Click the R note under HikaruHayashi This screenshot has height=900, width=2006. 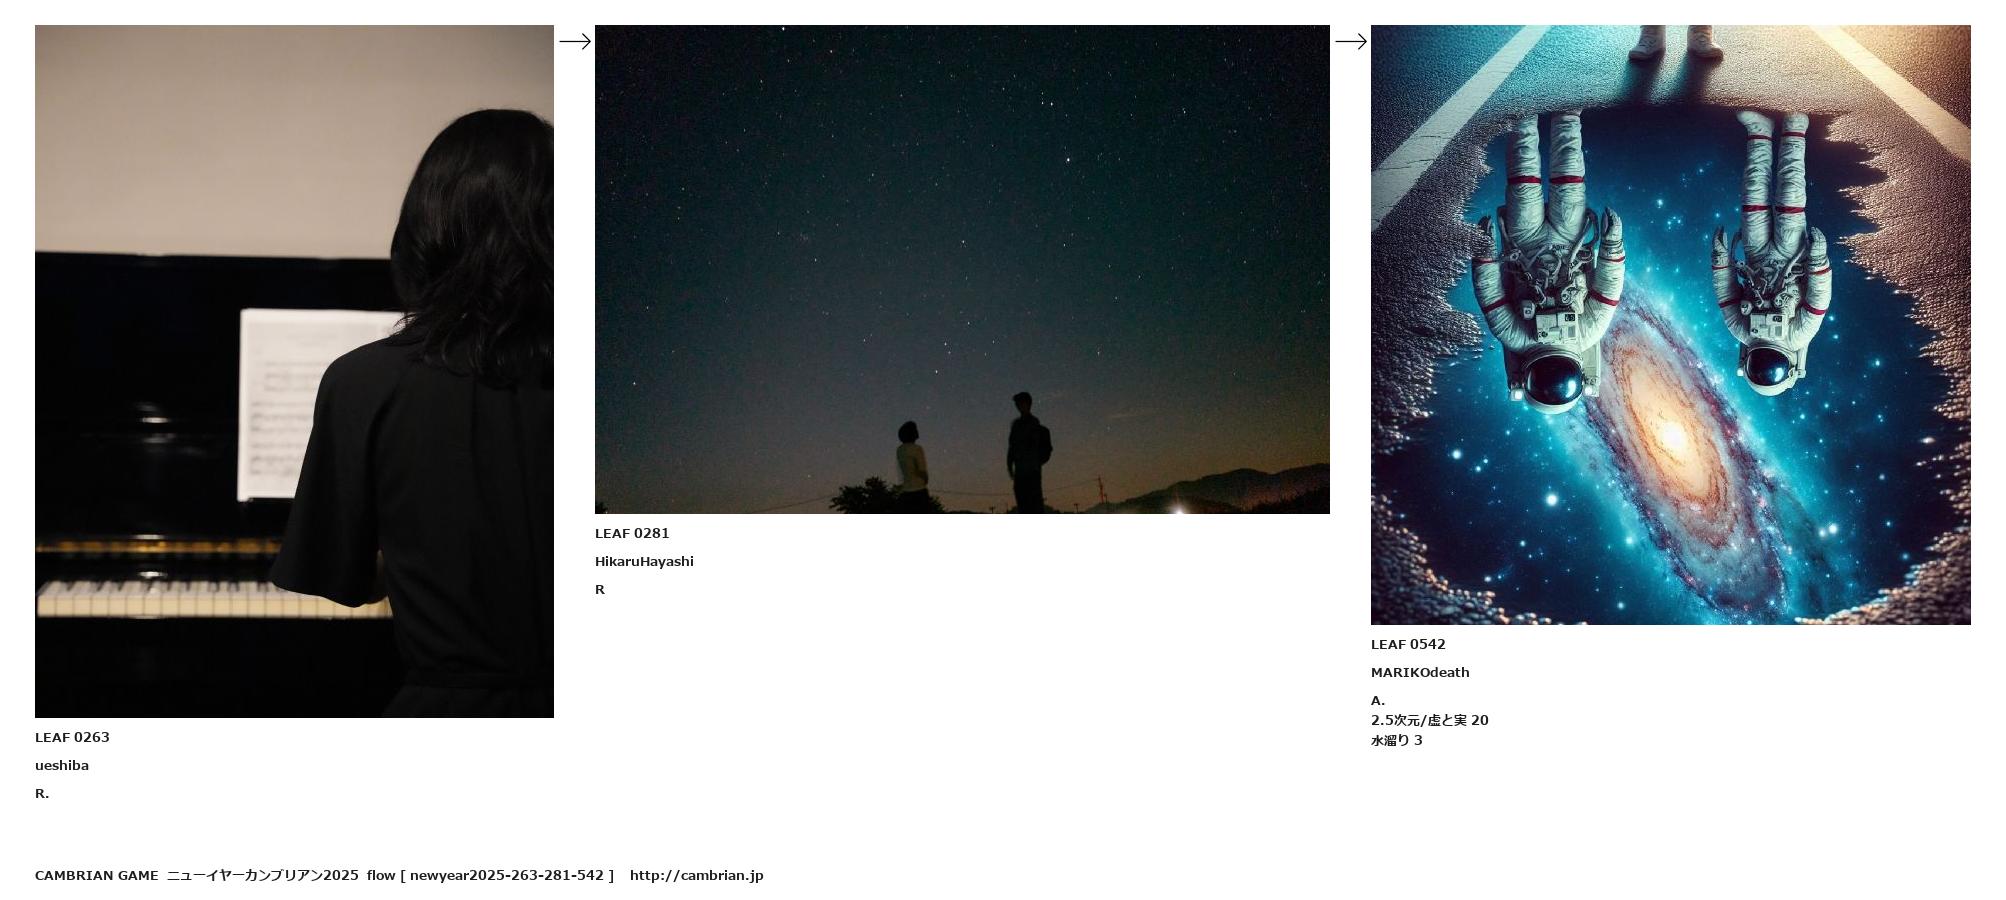600,589
